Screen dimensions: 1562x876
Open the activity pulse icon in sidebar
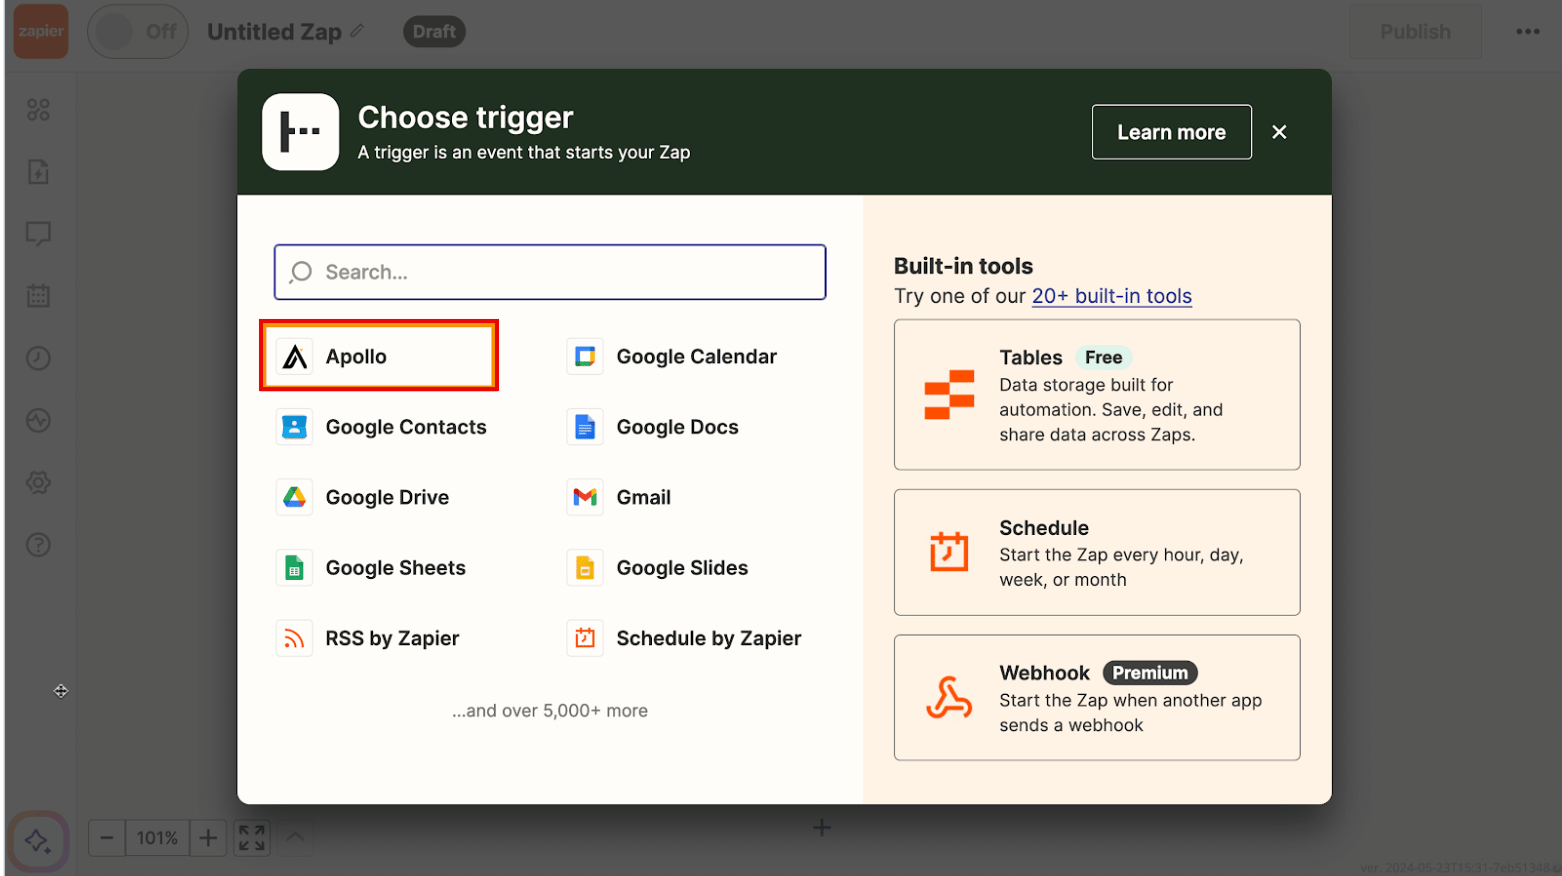pos(38,420)
